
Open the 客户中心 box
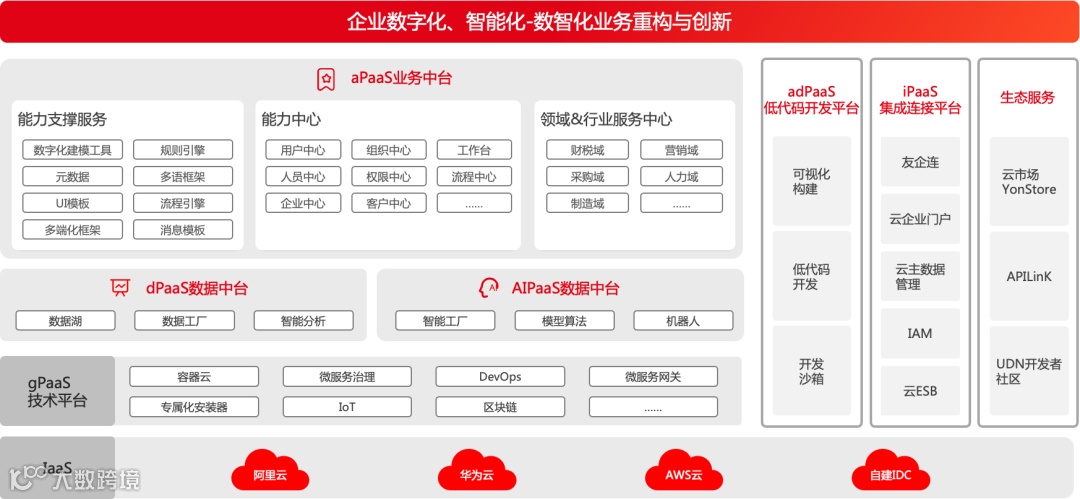pyautogui.click(x=389, y=203)
